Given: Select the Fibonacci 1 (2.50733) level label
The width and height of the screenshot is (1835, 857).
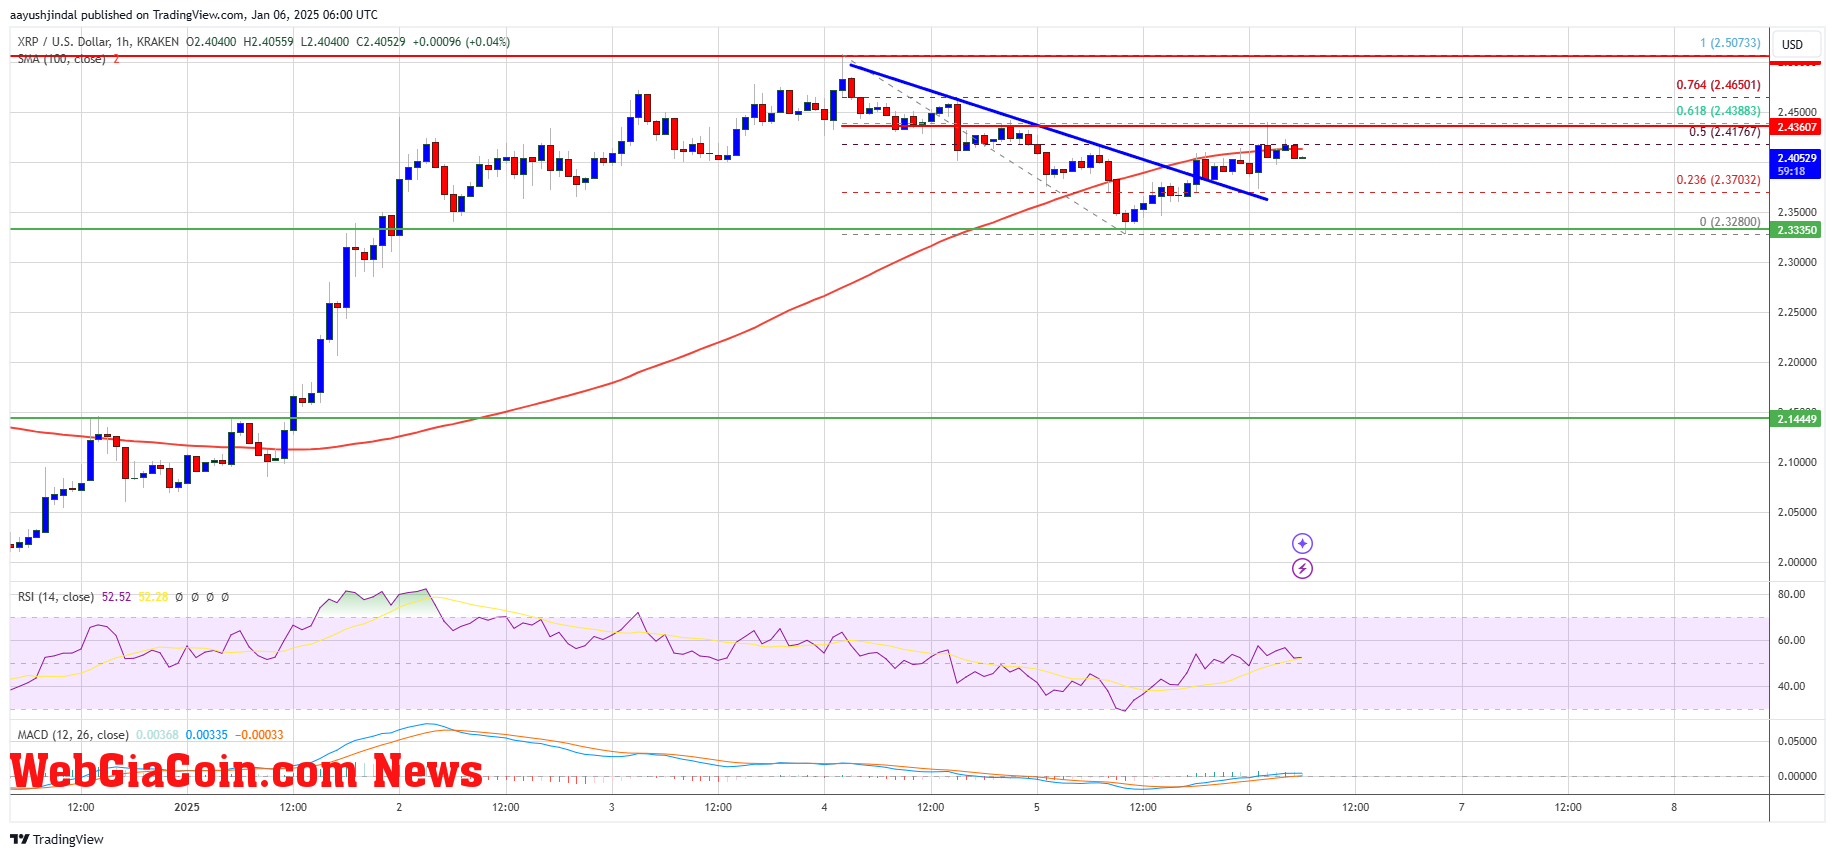Looking at the screenshot, I should coord(1730,43).
